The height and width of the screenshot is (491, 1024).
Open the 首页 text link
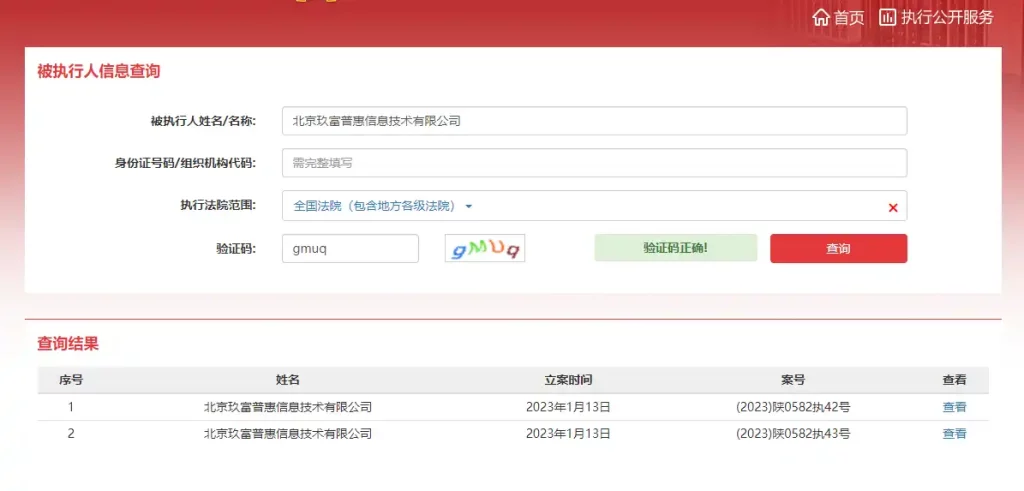point(849,17)
